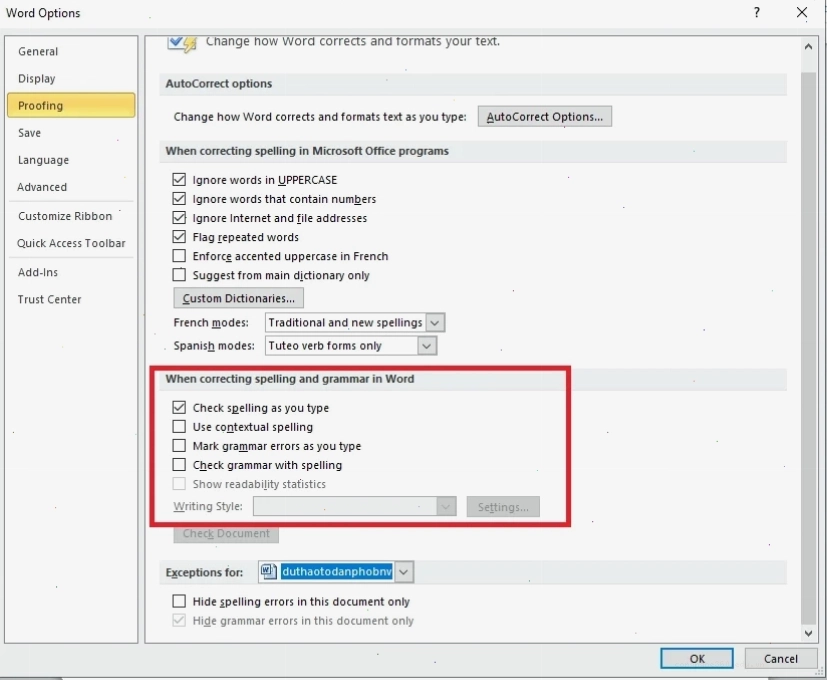Confirm settings with the OK button
Viewport: 827px width, 681px height.
click(x=697, y=658)
